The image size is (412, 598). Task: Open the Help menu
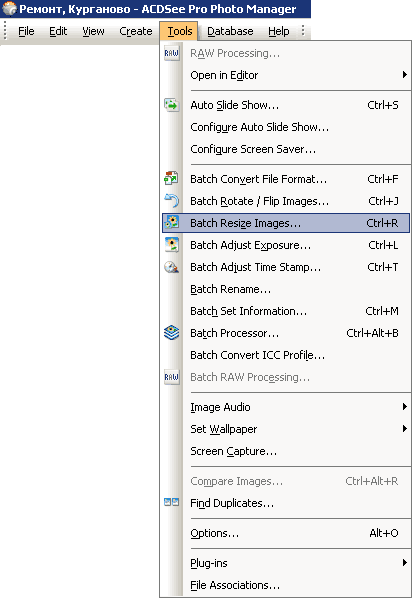point(278,31)
